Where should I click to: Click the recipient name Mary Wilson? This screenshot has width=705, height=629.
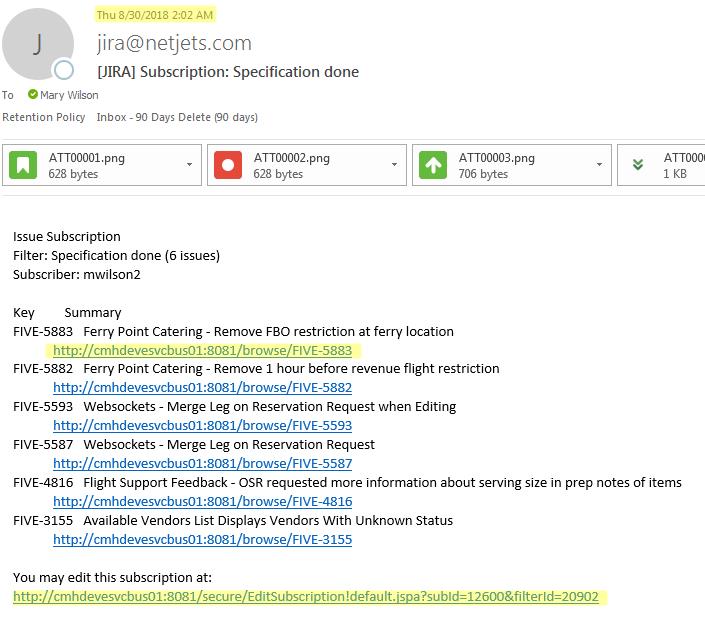(x=69, y=95)
